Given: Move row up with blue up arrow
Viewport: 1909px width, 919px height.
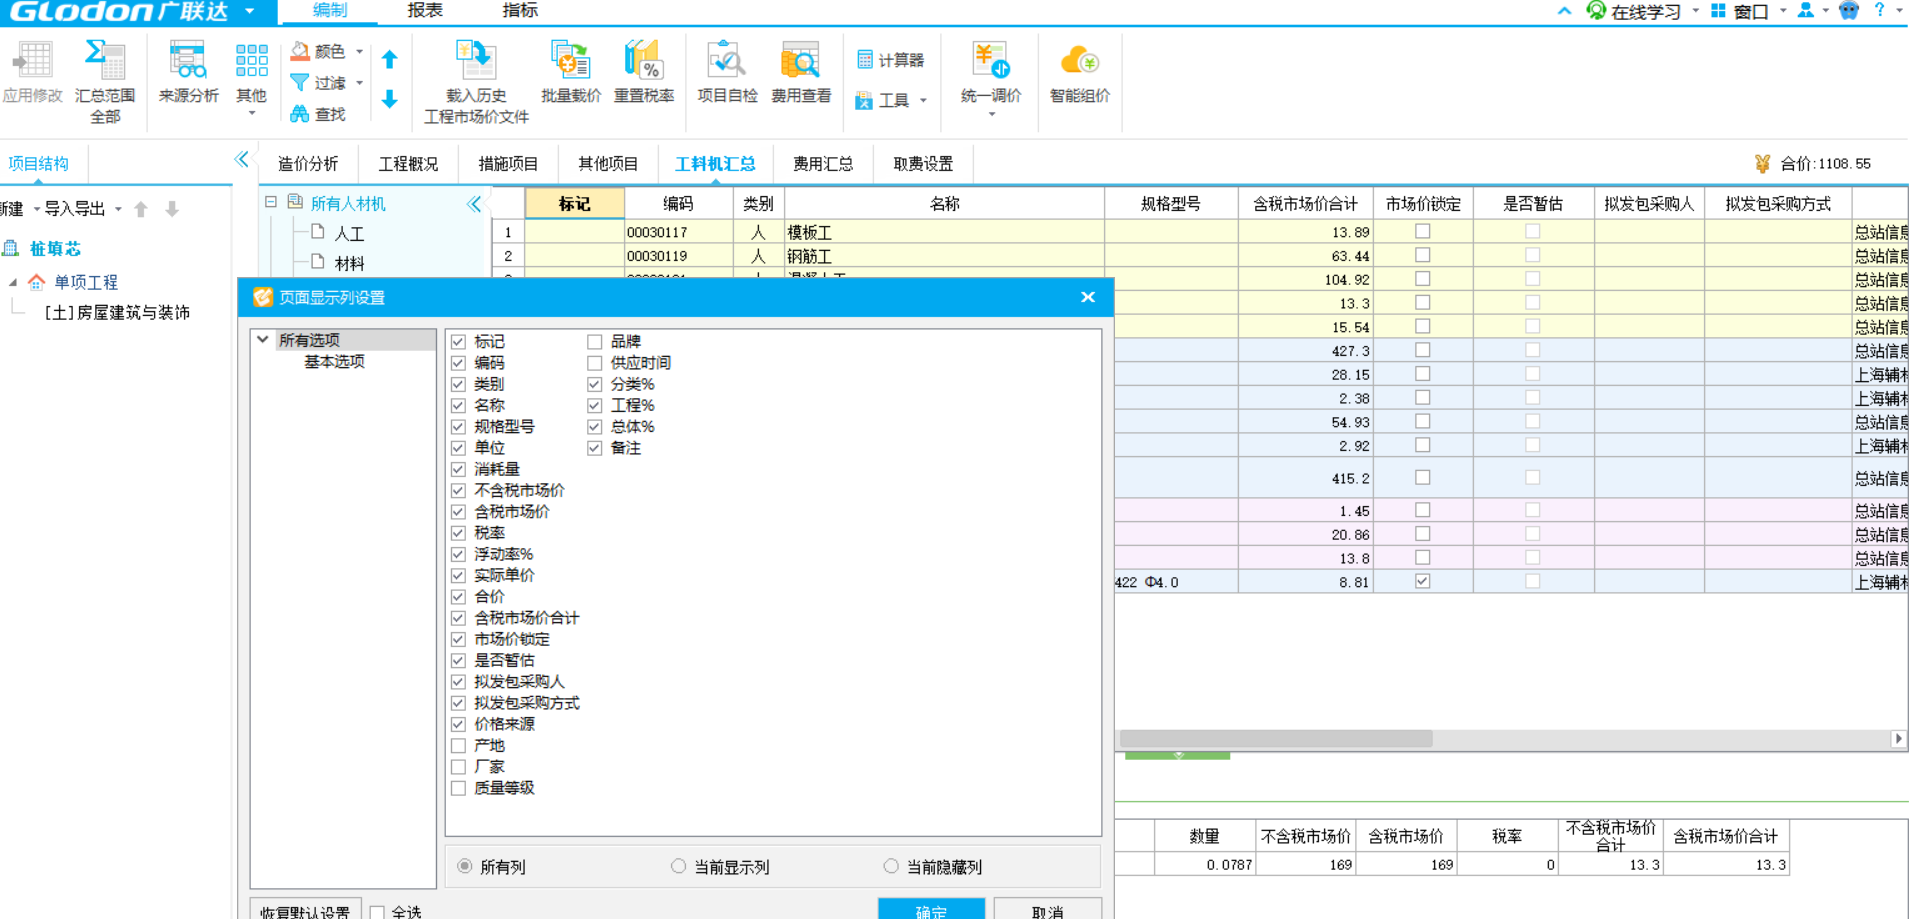Looking at the screenshot, I should pyautogui.click(x=390, y=60).
